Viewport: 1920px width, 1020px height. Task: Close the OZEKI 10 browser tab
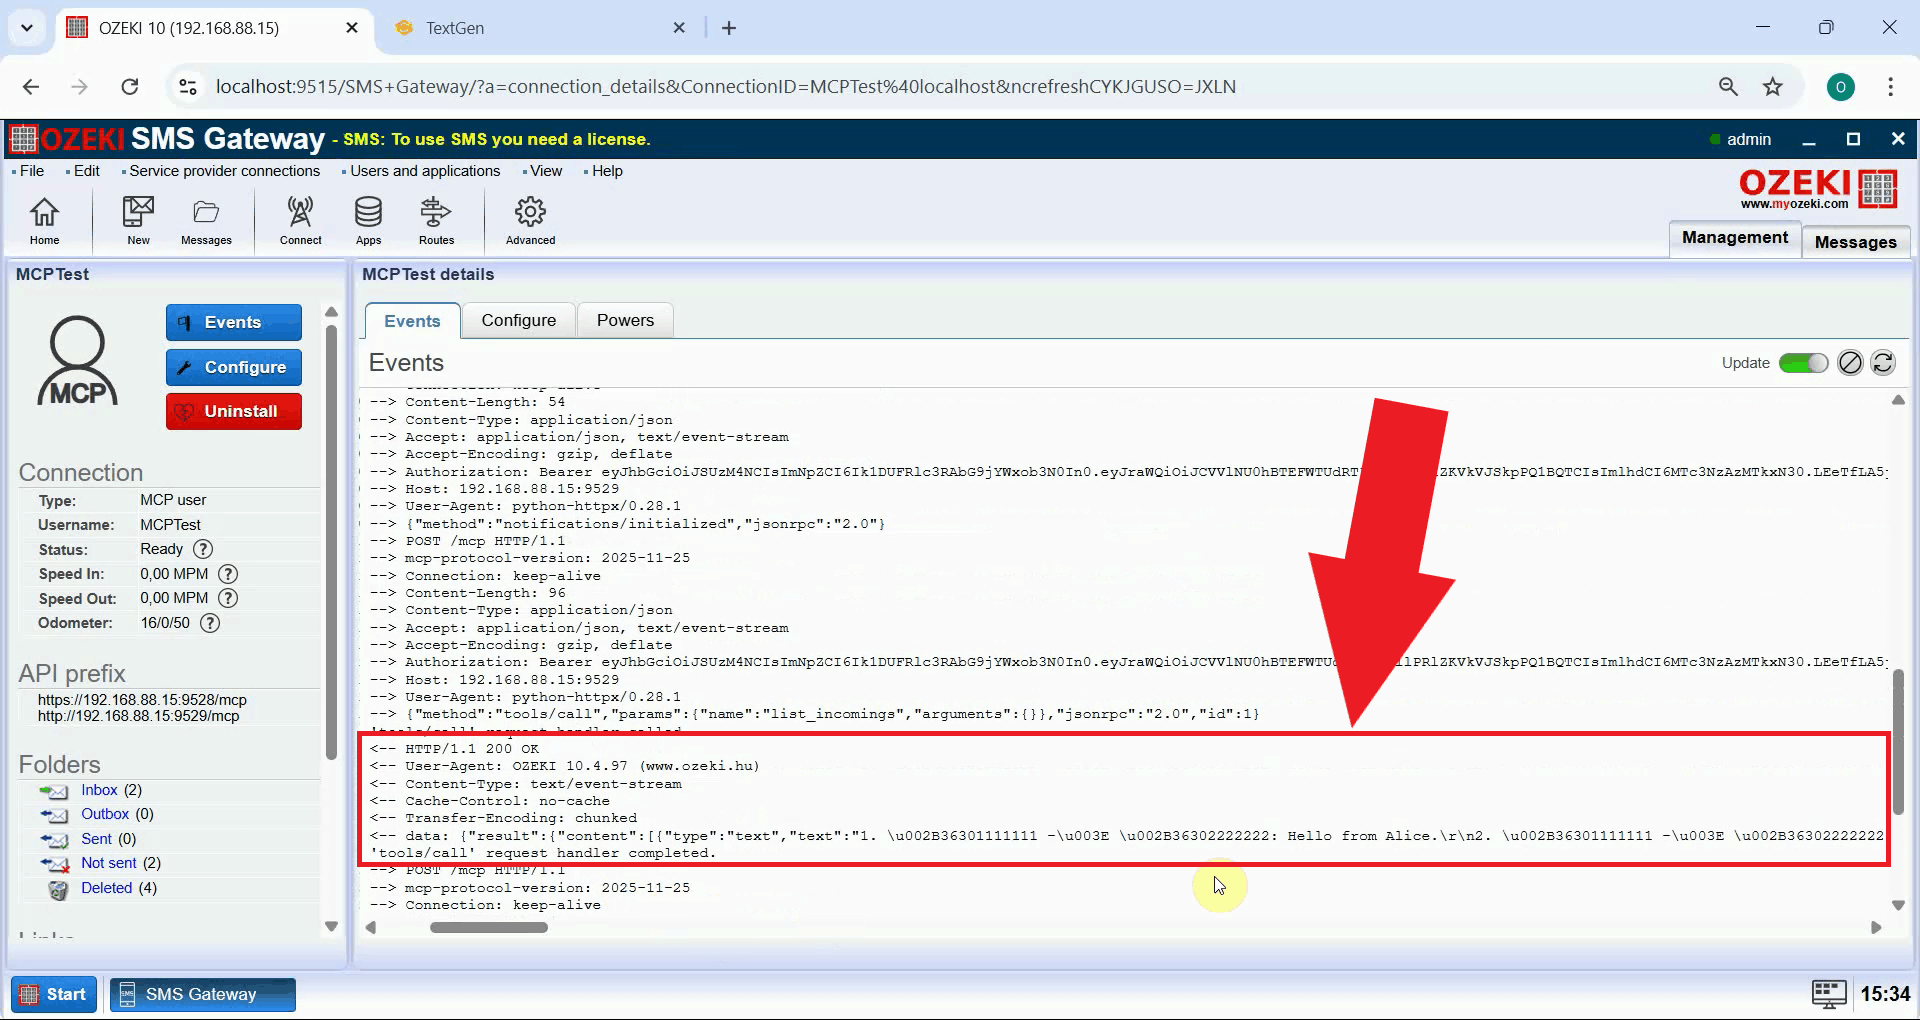[352, 28]
